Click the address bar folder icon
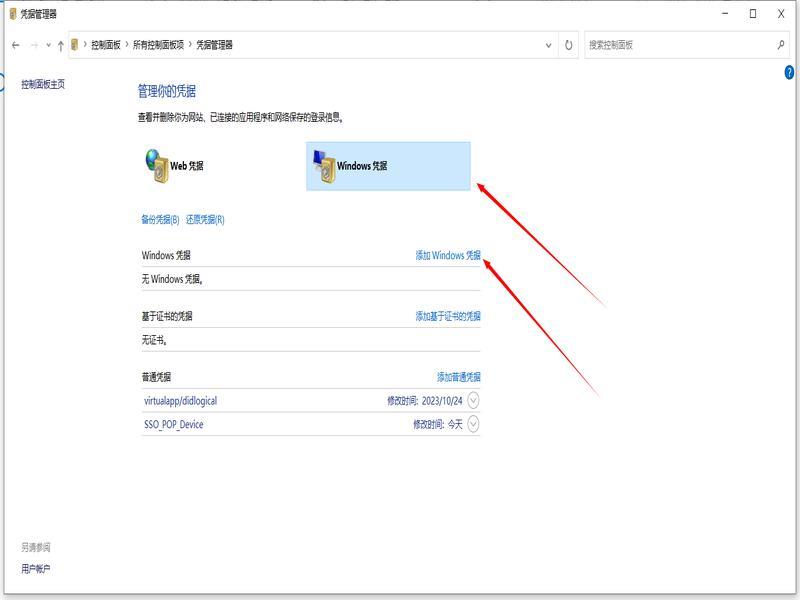Image resolution: width=800 pixels, height=600 pixels. [x=75, y=45]
